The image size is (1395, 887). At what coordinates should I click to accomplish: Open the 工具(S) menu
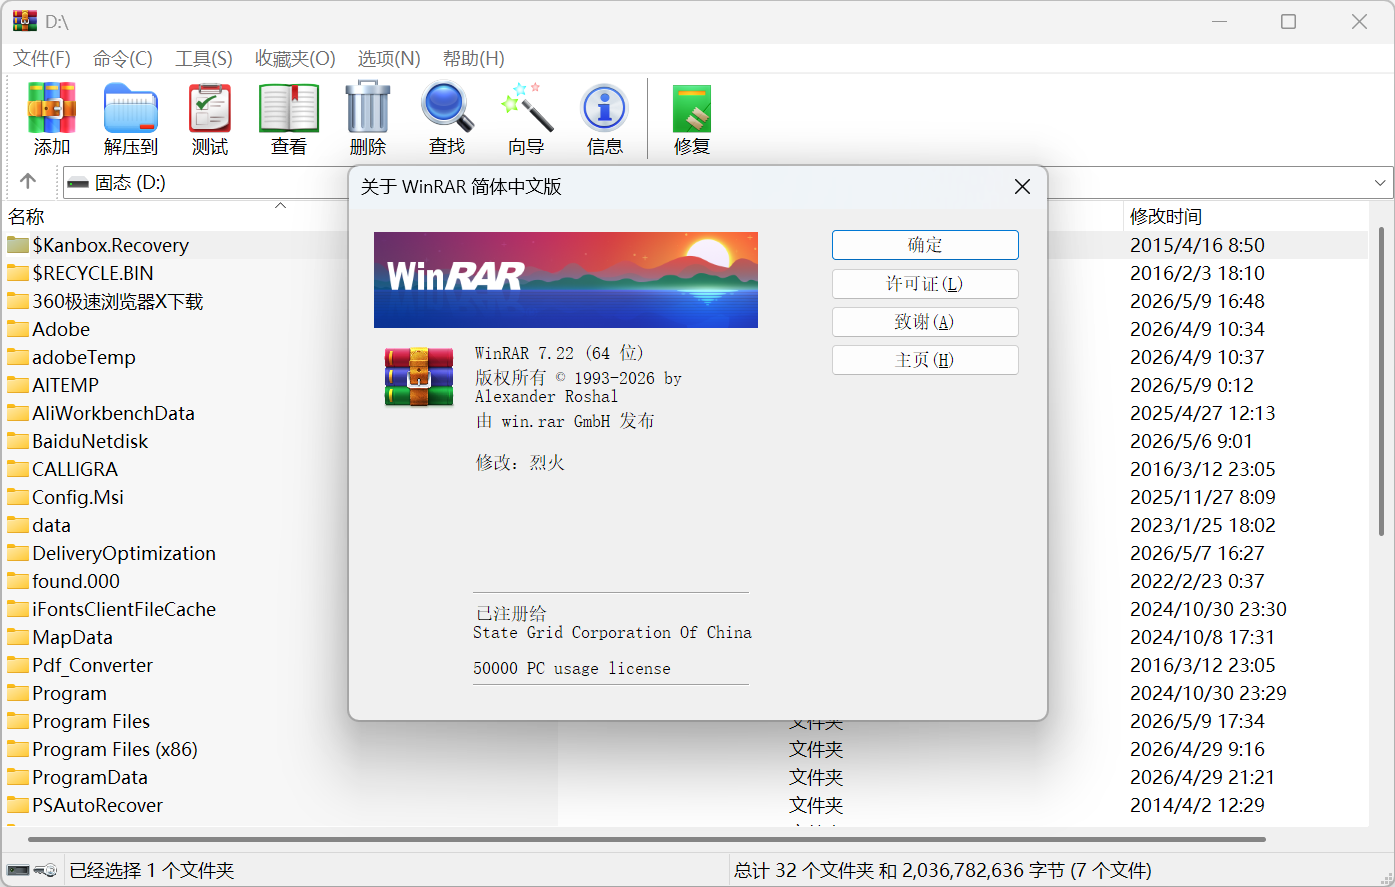coord(204,58)
